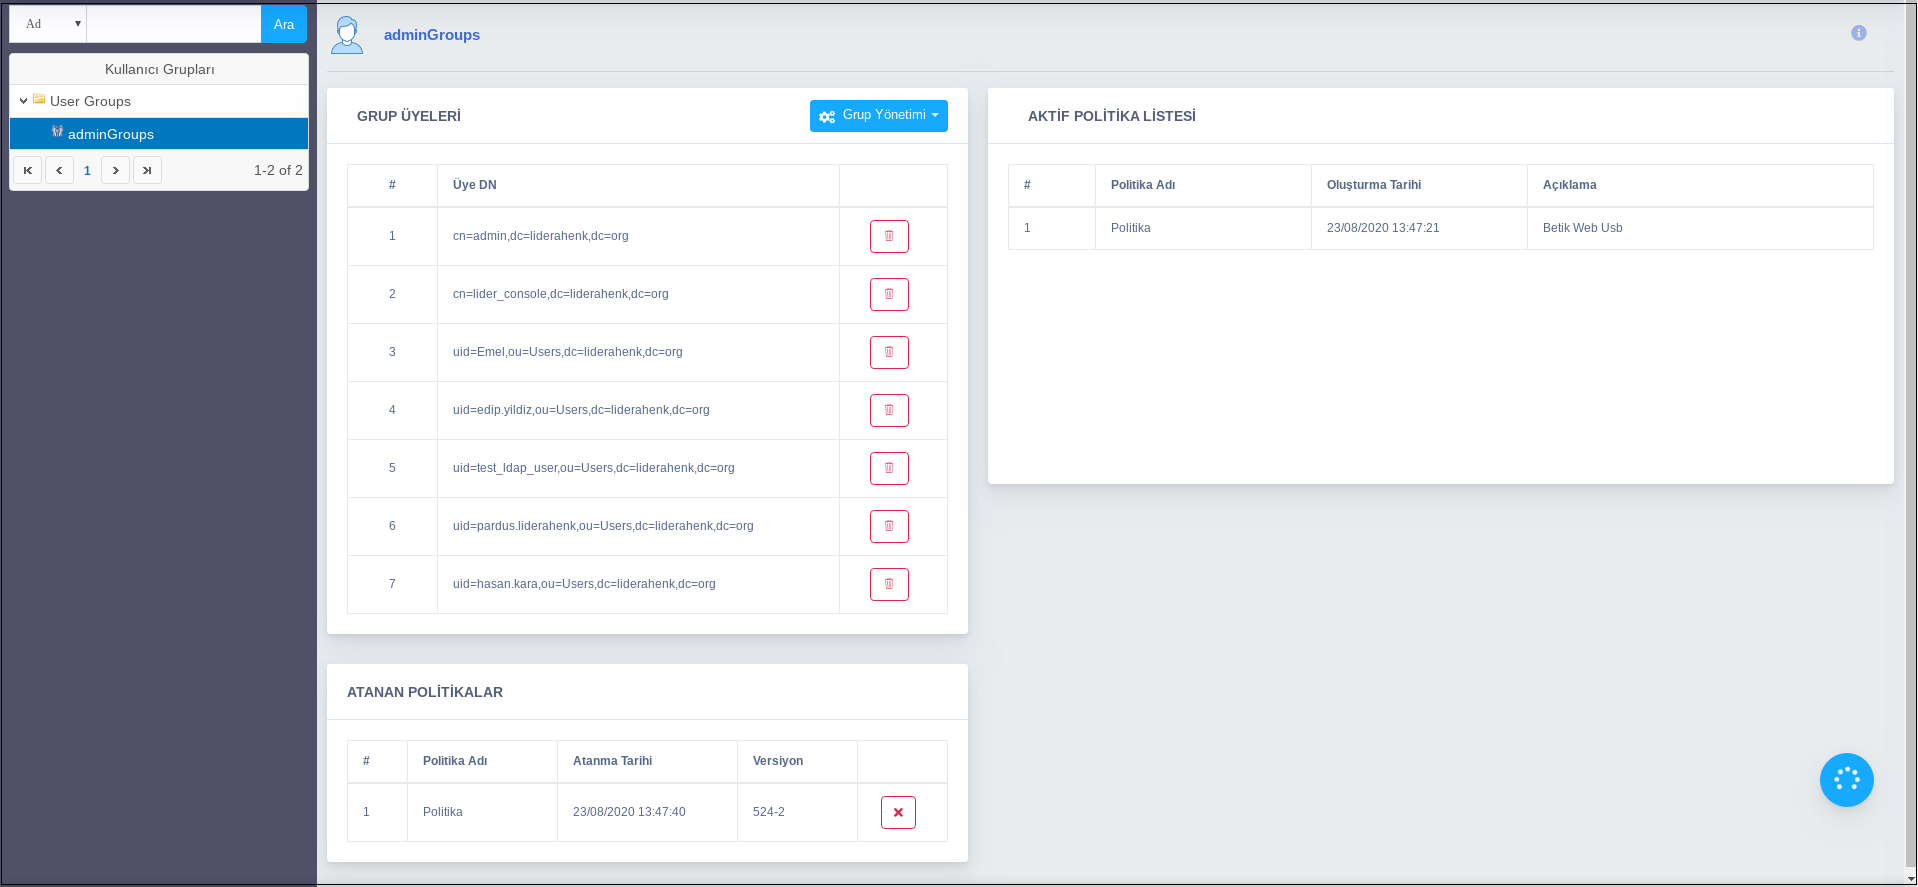Click into the group search text field
This screenshot has width=1918, height=887.
tap(173, 24)
